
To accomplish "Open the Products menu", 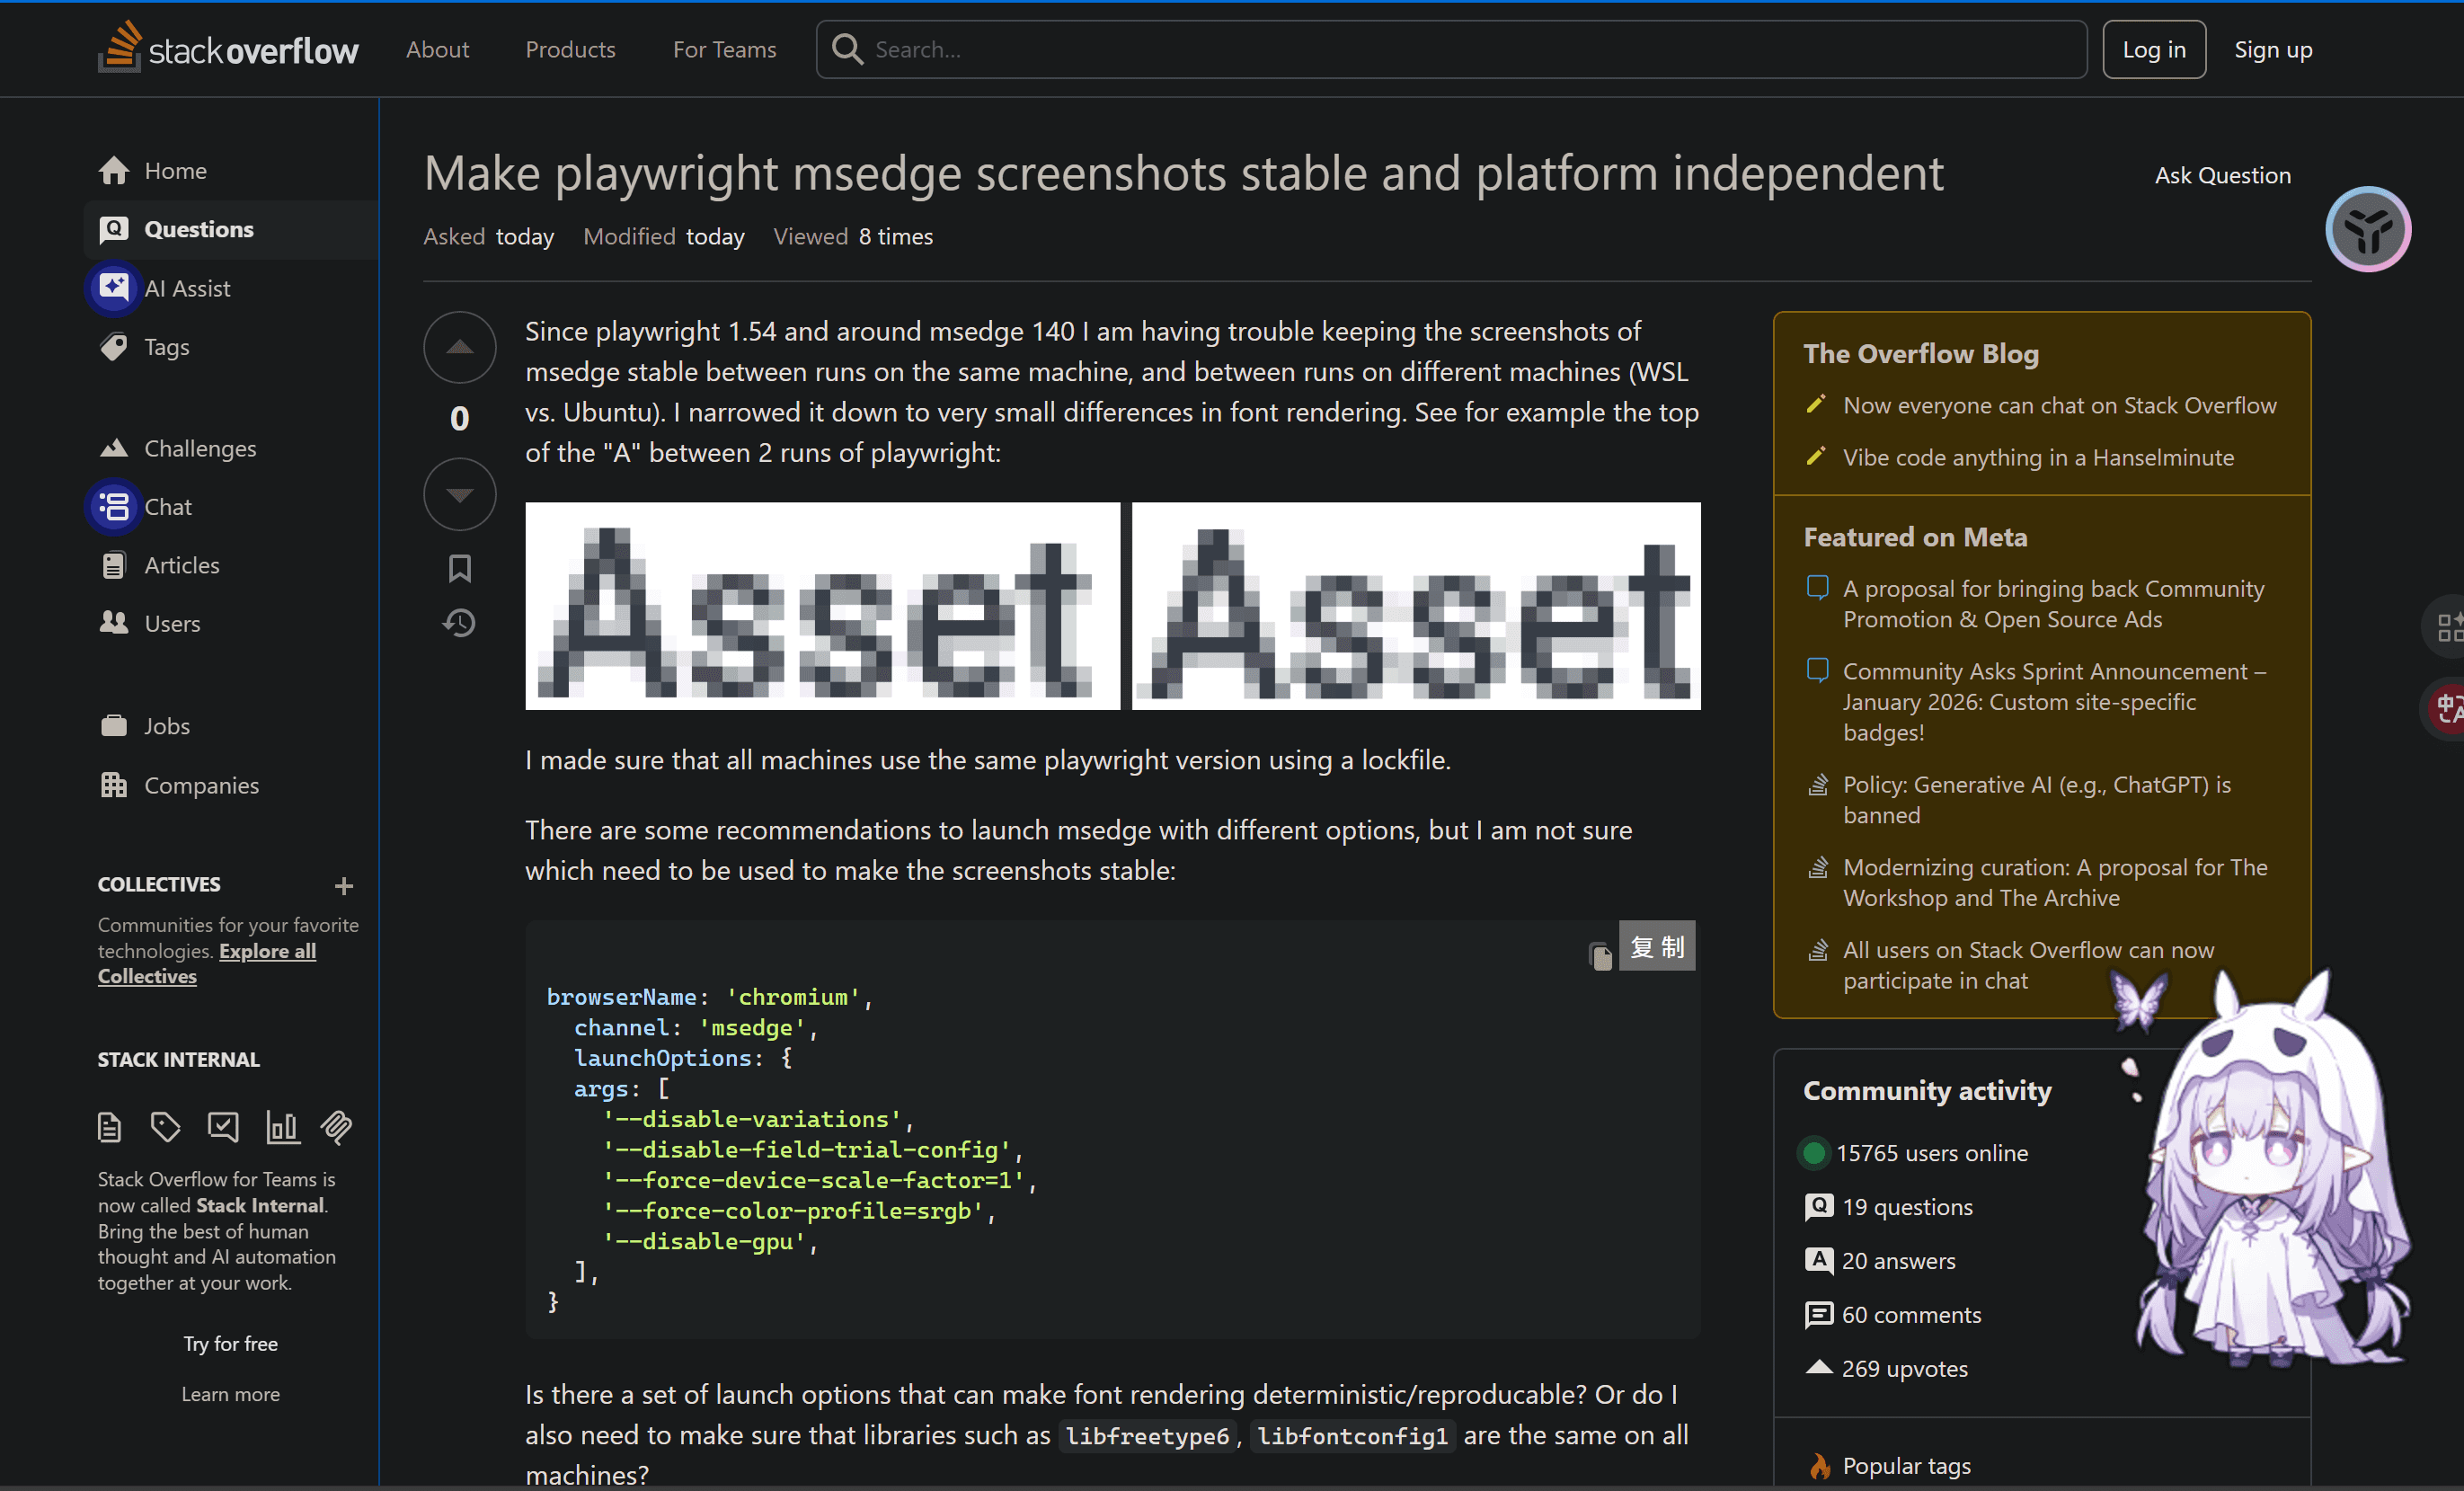I will pyautogui.click(x=570, y=49).
